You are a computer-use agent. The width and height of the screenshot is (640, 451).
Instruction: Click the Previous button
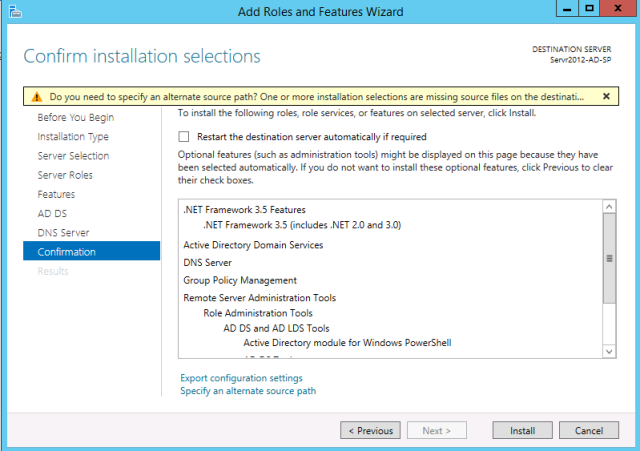370,430
